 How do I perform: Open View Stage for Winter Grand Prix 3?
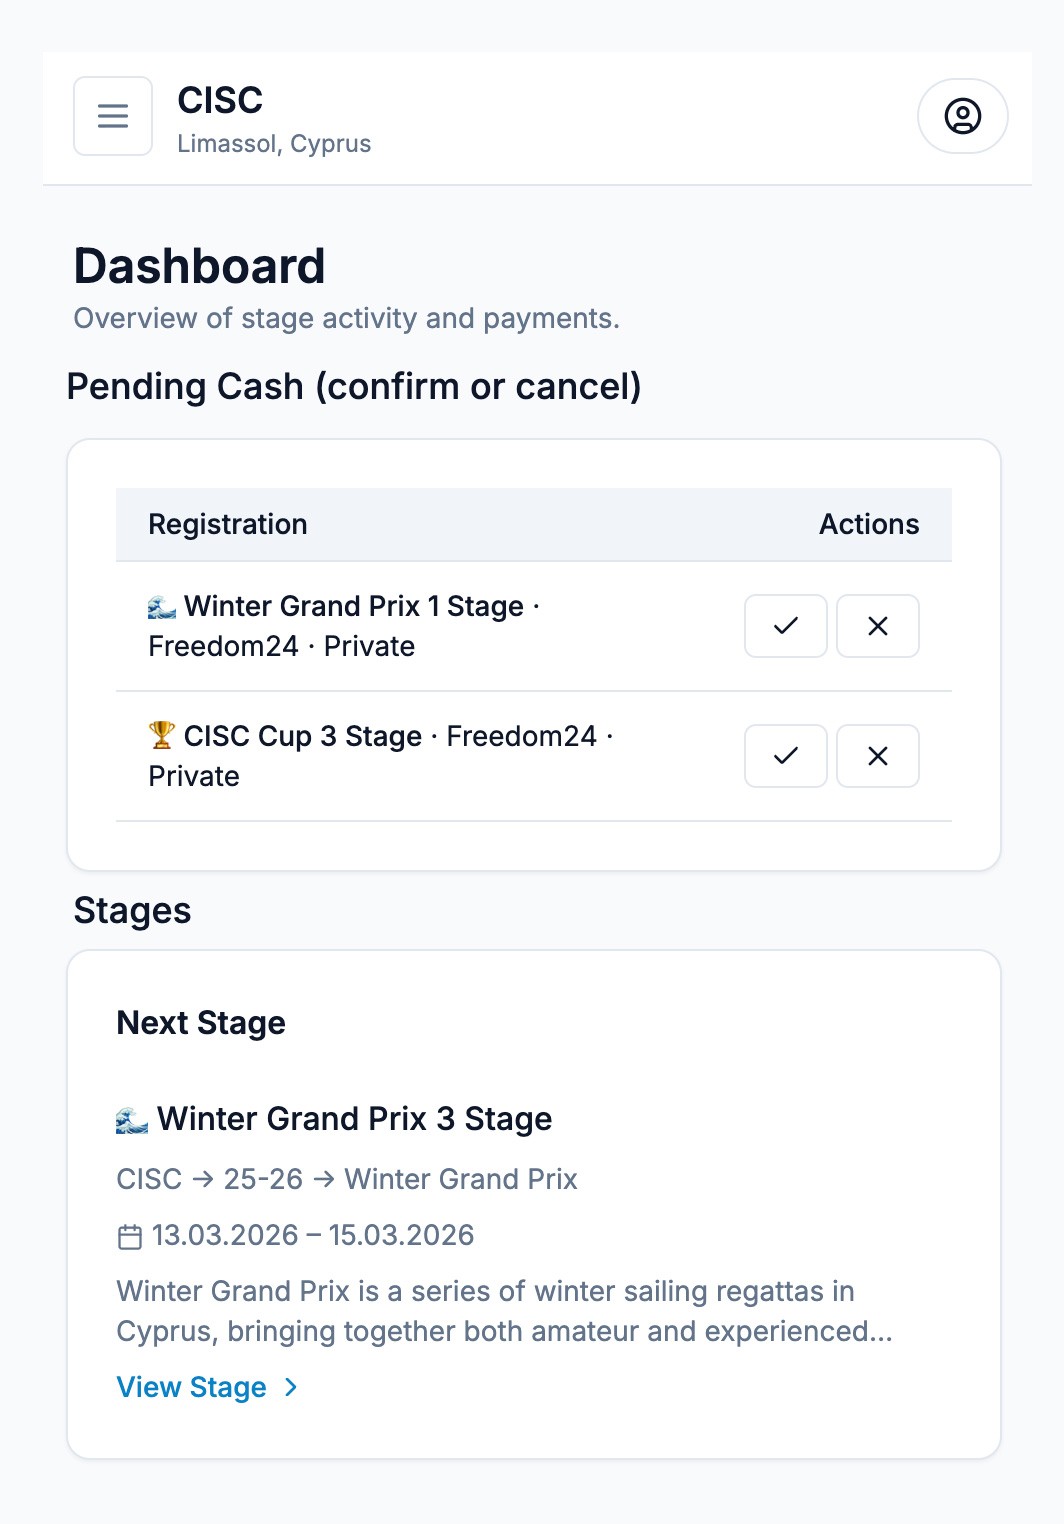click(x=192, y=1387)
